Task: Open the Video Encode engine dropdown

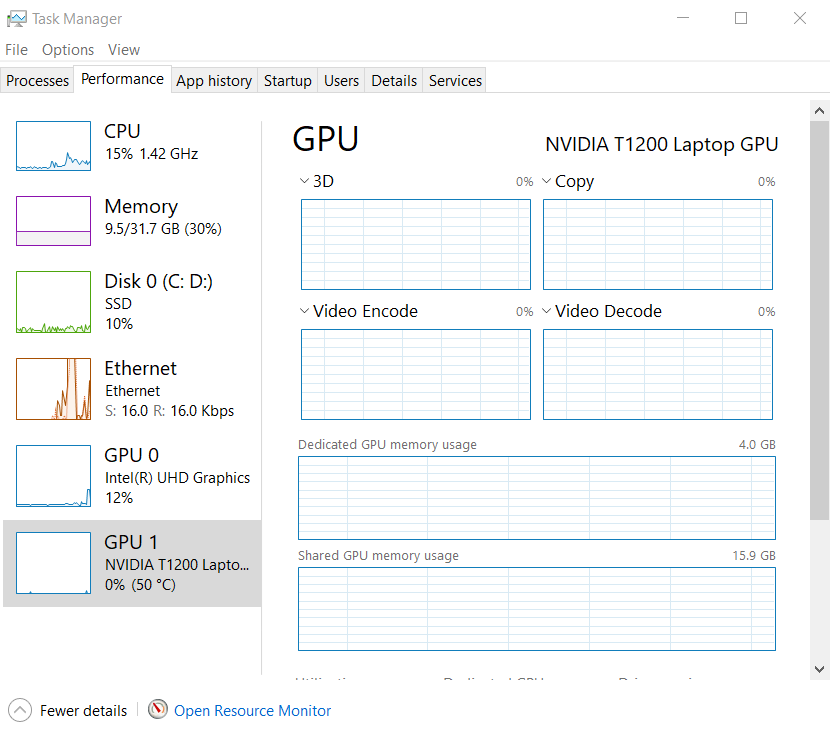Action: click(304, 311)
